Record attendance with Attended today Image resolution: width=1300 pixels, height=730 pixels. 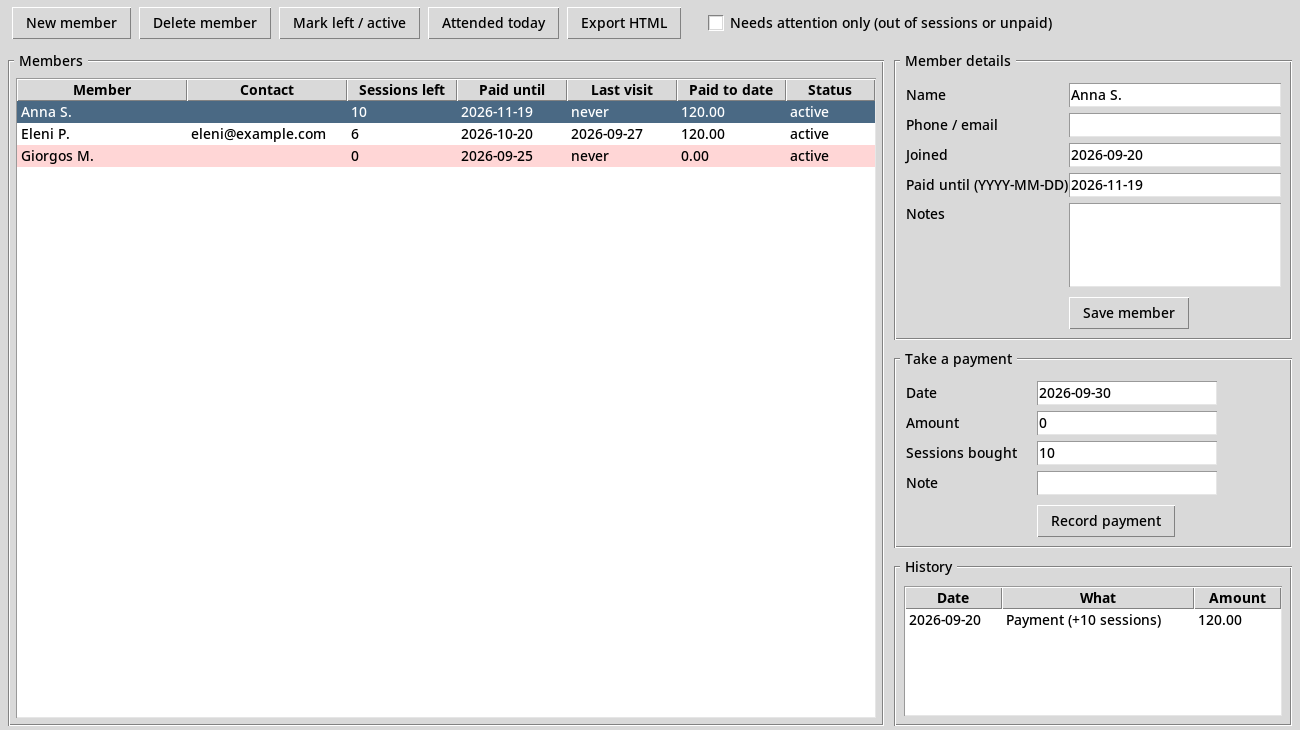(x=494, y=23)
